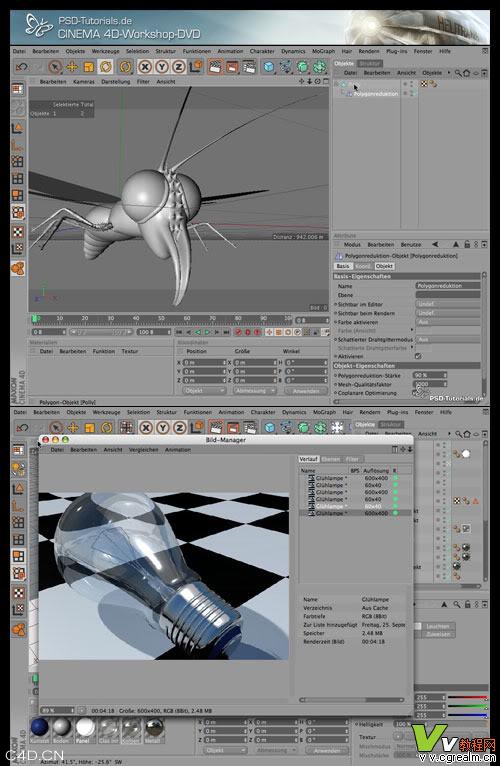This screenshot has height=766, width=500.
Task: Click the home icon in the mosquito scene object manager
Action: pyautogui.click(x=466, y=73)
